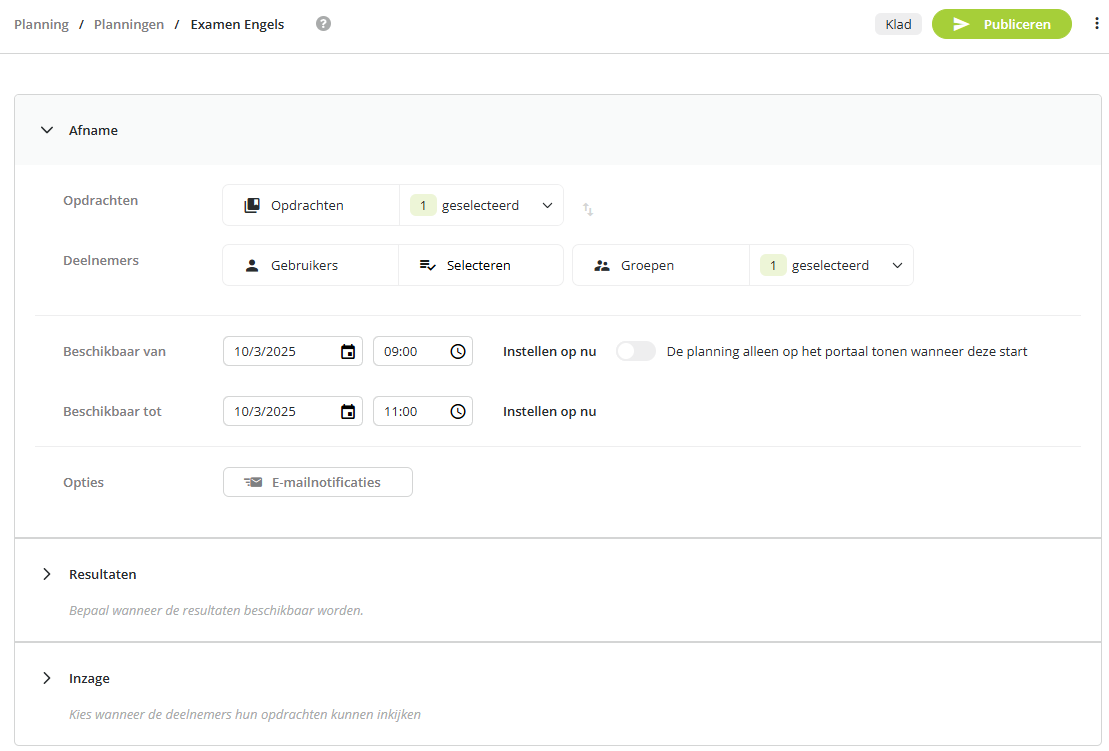Open clock picker for Beschikbaar van time
Image resolution: width=1109 pixels, height=751 pixels.
[x=458, y=351]
